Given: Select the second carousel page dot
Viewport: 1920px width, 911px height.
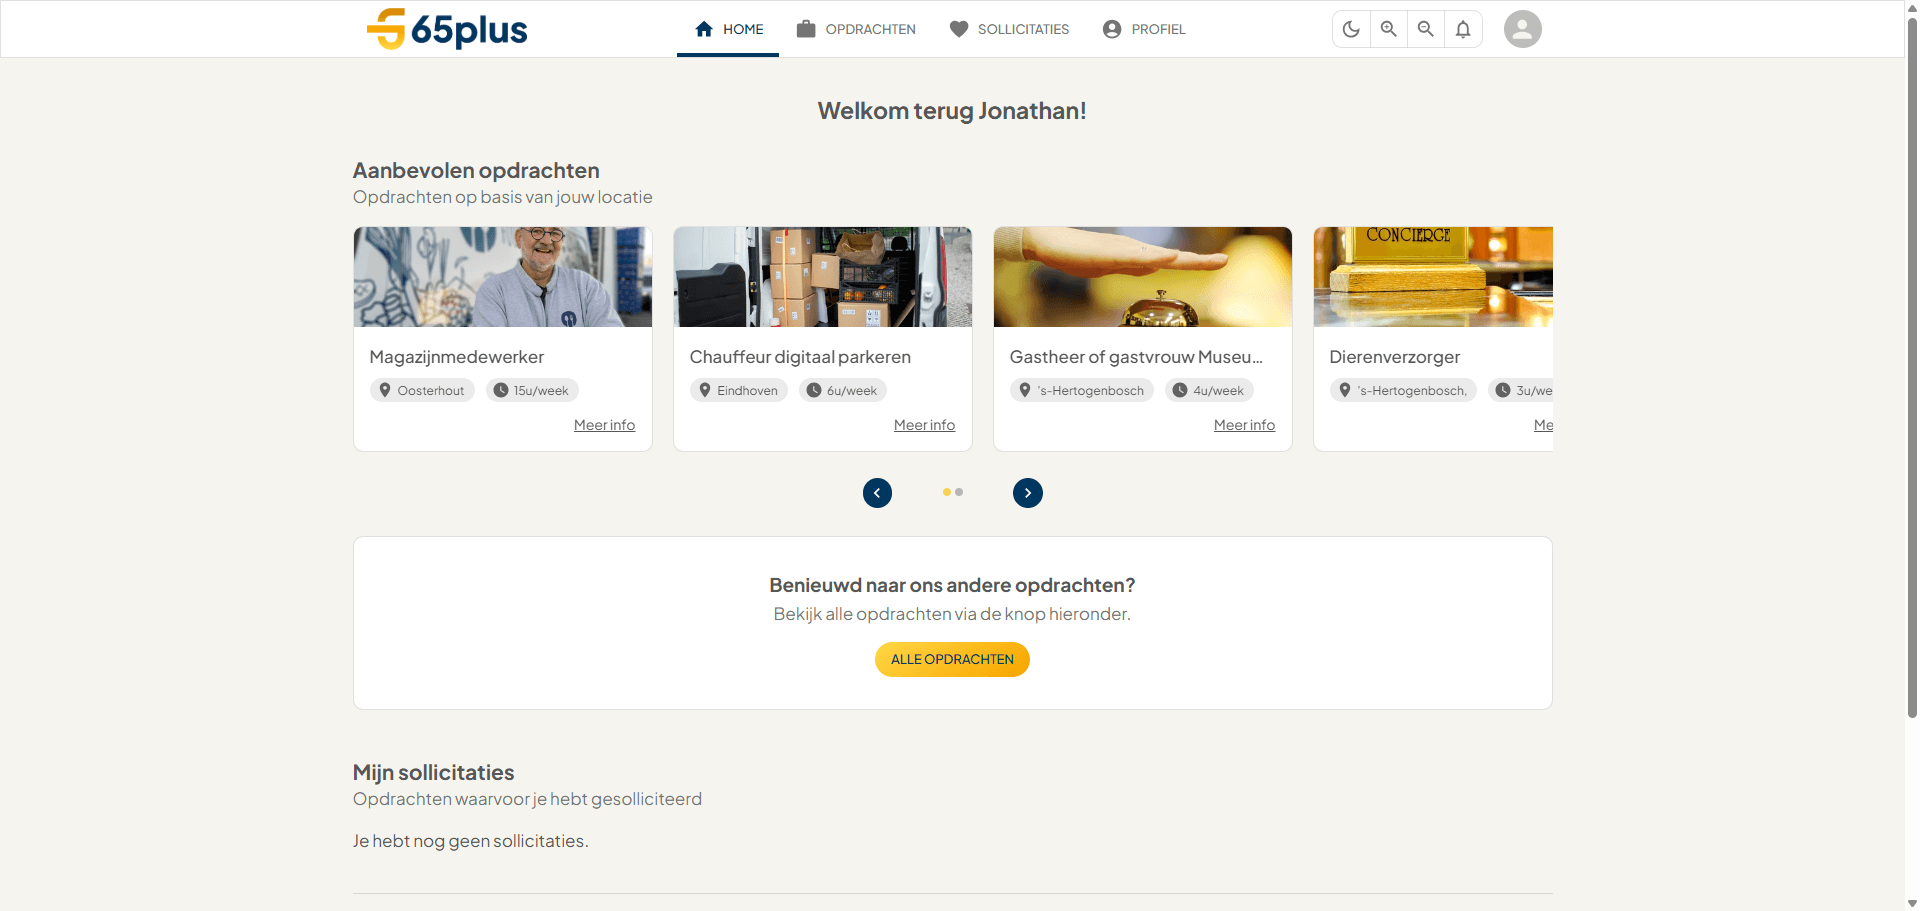Looking at the screenshot, I should (x=959, y=492).
